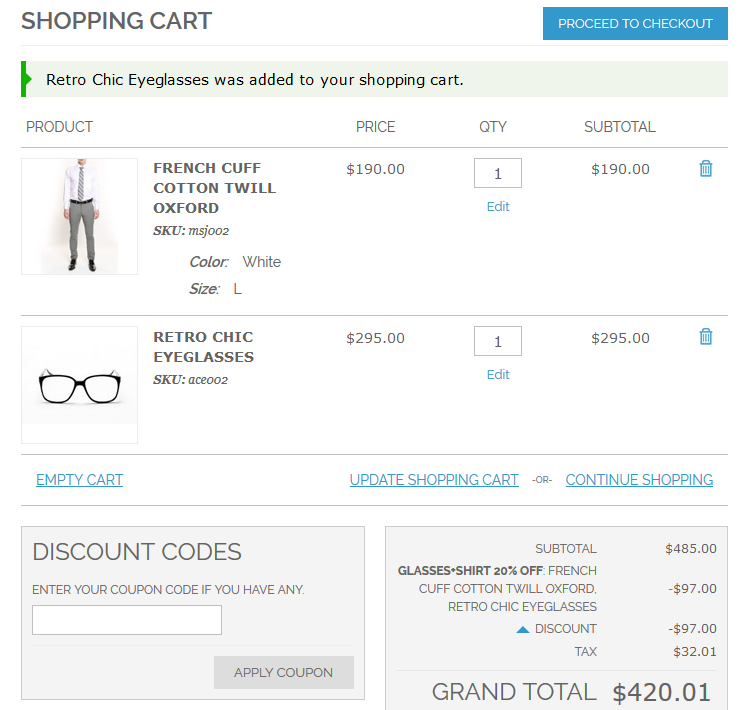Click the Discount row label in totals
Screen dimensions: 750x710
[x=565, y=629]
